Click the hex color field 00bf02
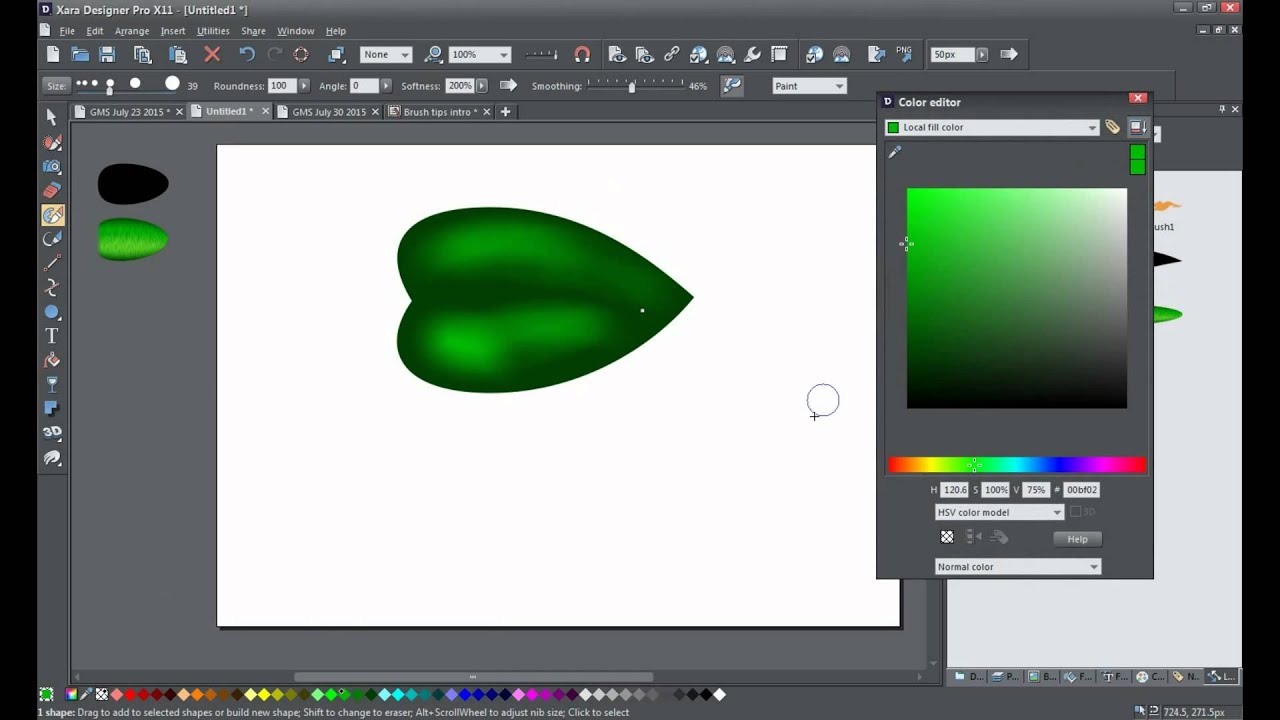1280x720 pixels. [x=1081, y=490]
